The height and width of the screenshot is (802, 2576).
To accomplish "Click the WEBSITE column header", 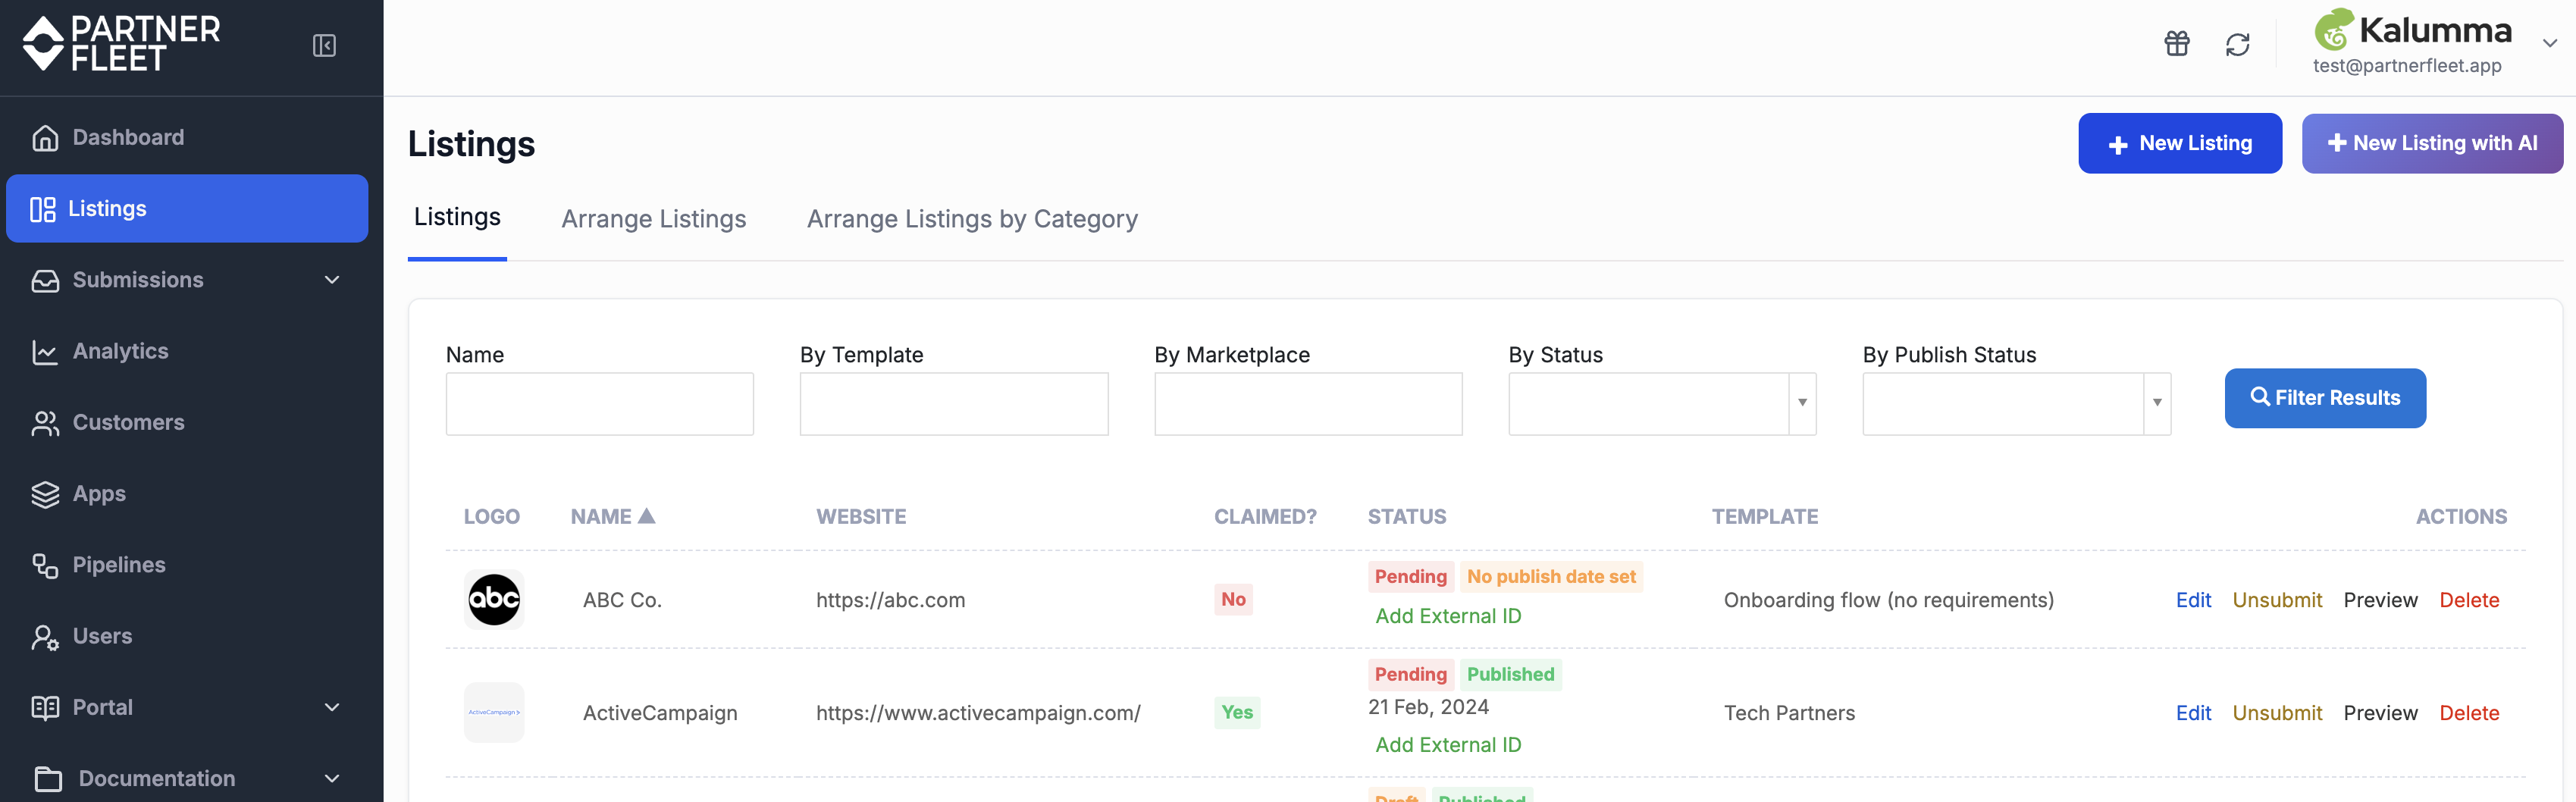I will point(861,517).
